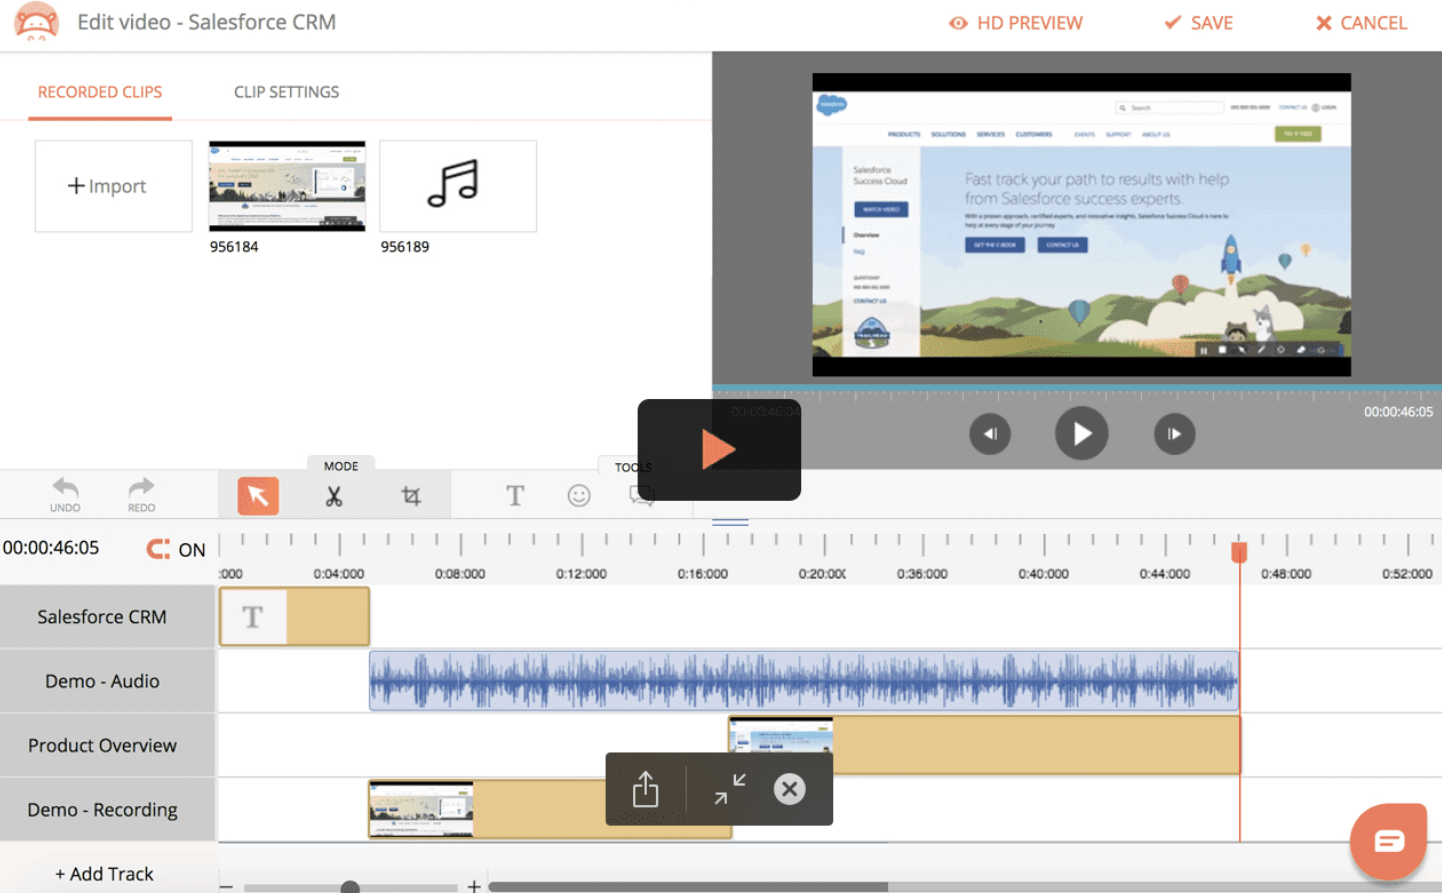
Task: Play the video preview
Action: click(x=1081, y=433)
